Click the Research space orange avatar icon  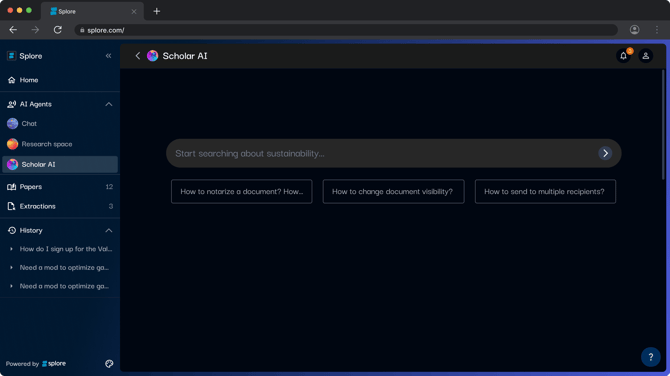pyautogui.click(x=12, y=144)
